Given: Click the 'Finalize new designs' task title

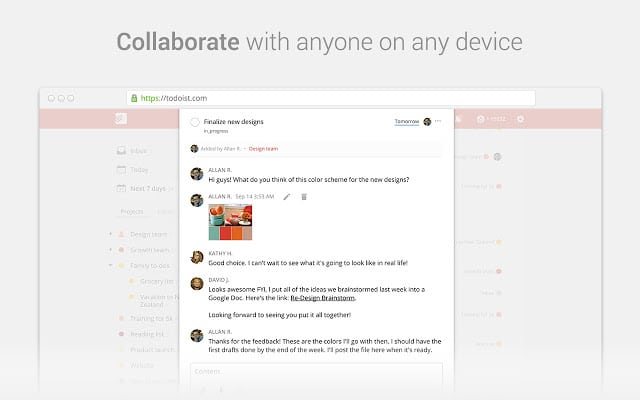Looking at the screenshot, I should point(233,122).
